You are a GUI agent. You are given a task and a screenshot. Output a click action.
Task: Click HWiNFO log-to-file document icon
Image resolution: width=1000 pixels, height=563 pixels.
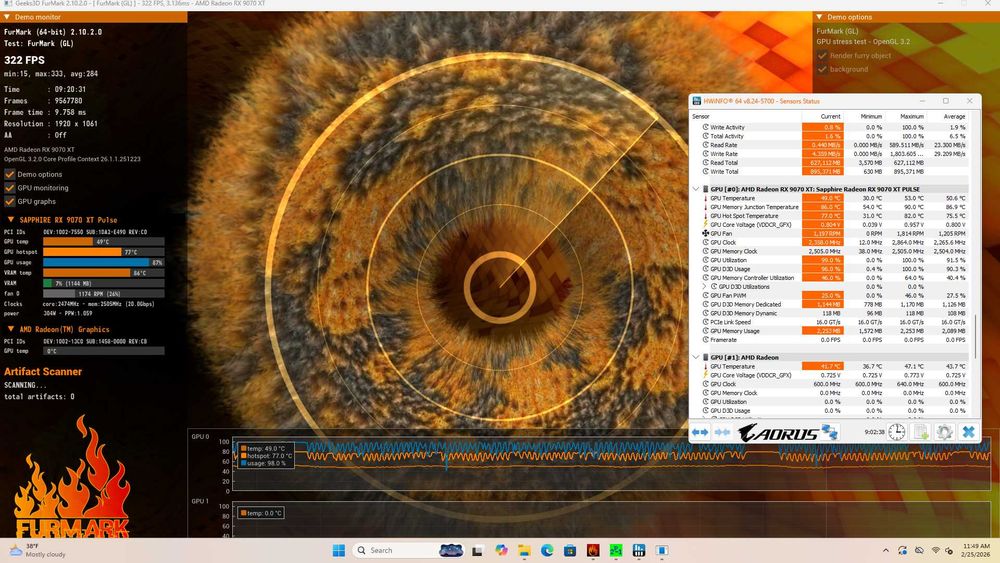tap(921, 432)
